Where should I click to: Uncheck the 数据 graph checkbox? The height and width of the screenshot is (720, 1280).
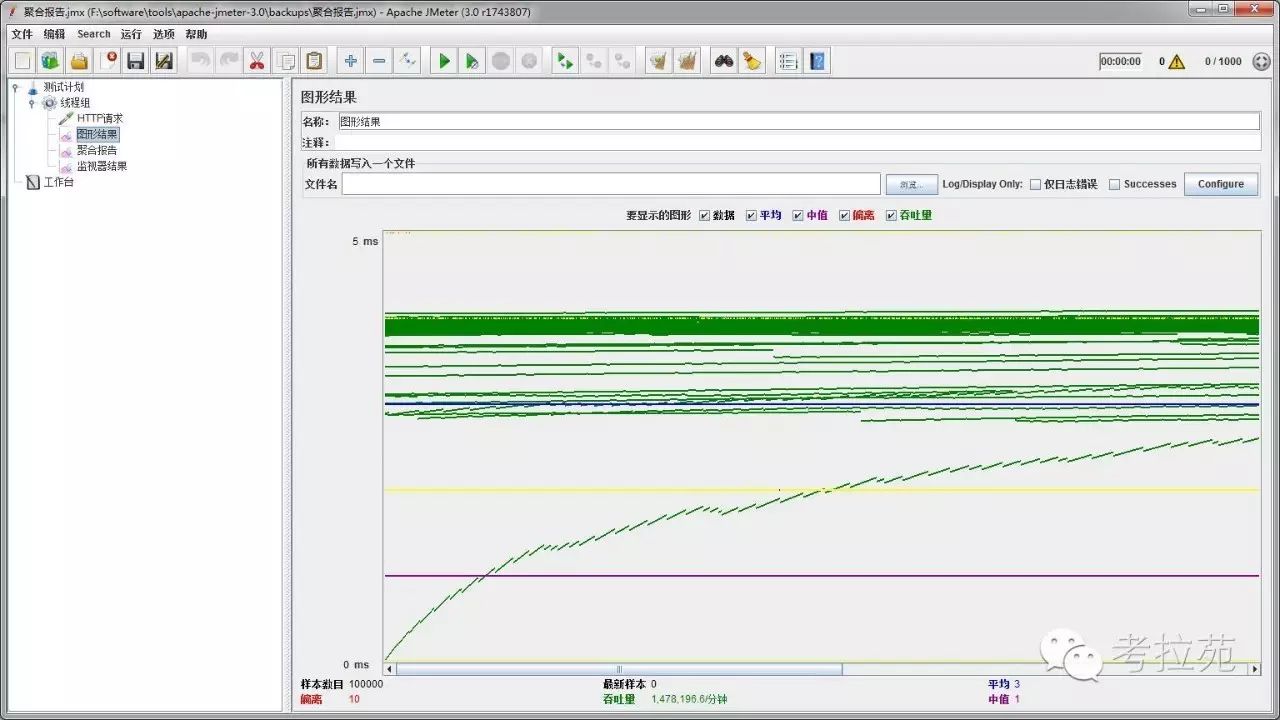point(704,215)
